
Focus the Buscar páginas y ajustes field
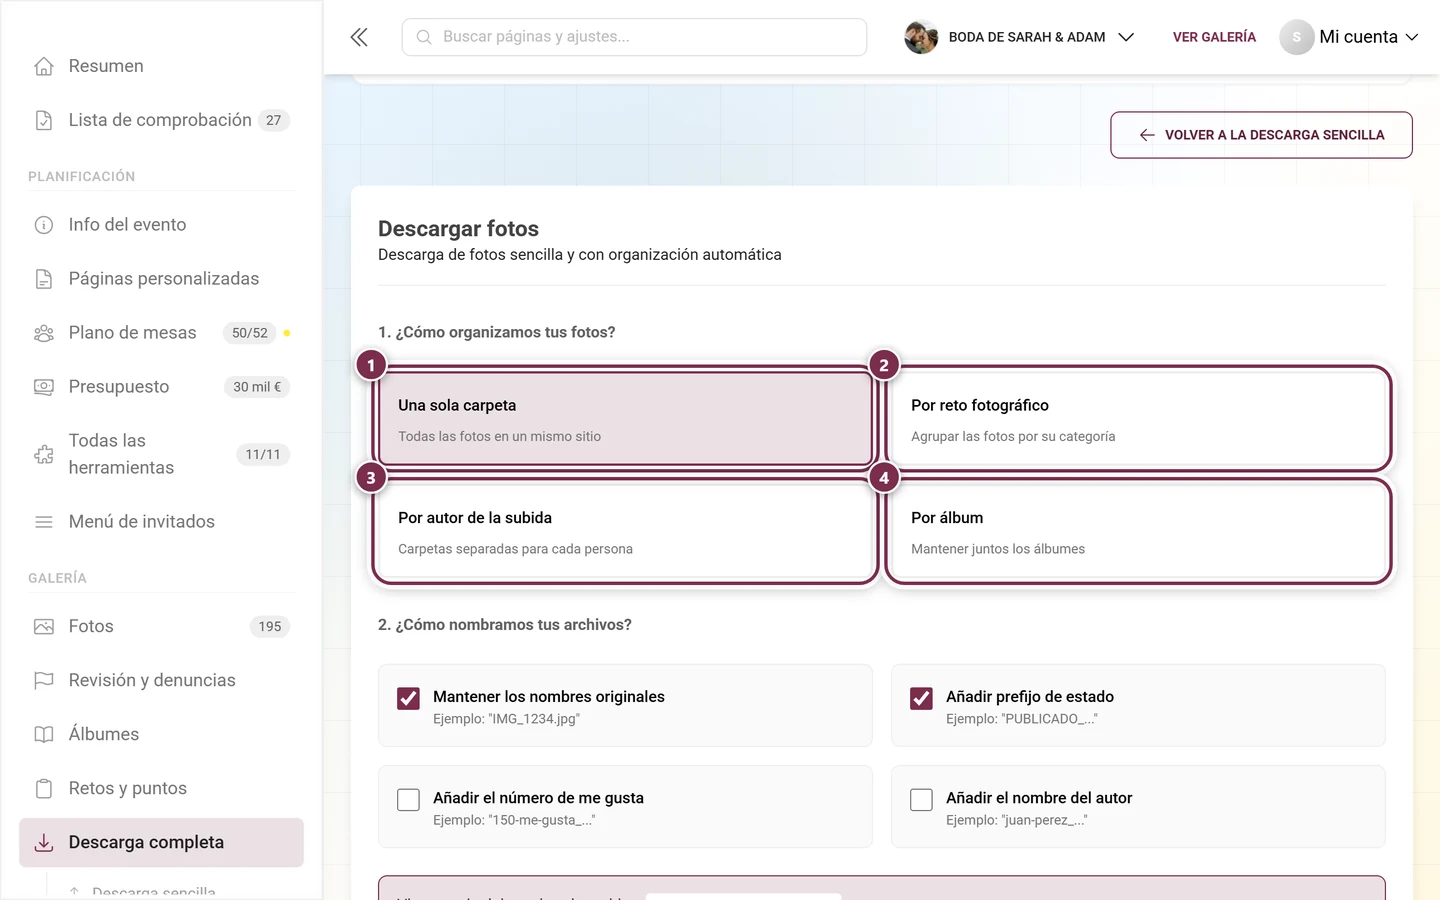pyautogui.click(x=634, y=37)
